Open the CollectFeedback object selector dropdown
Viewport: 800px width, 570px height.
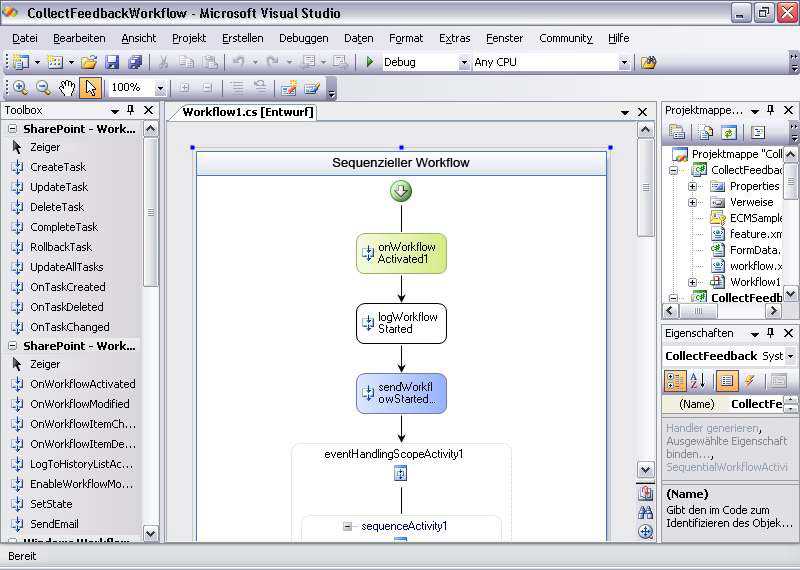click(x=790, y=356)
